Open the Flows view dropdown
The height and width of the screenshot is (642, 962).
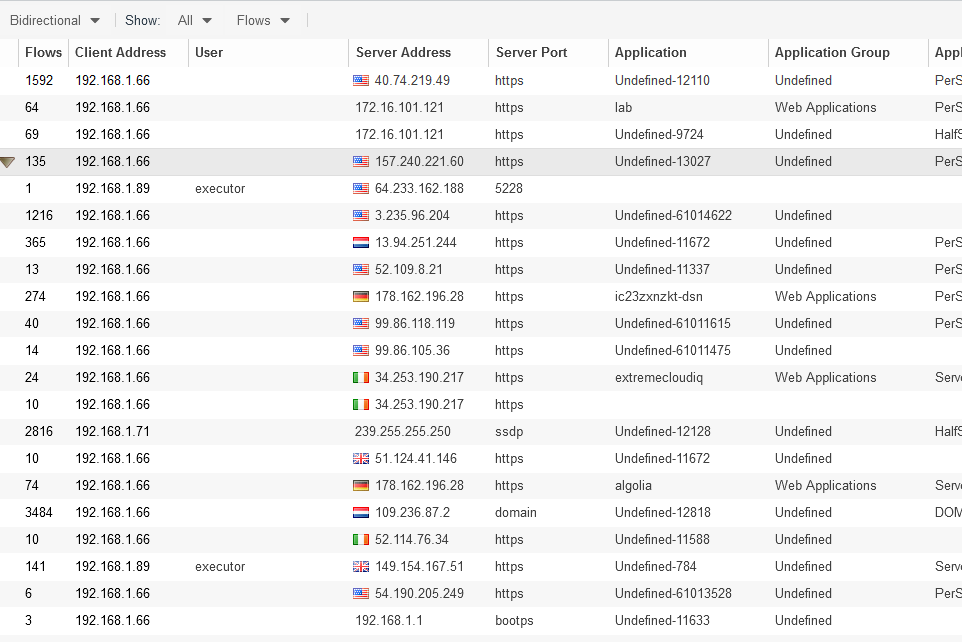pos(264,20)
